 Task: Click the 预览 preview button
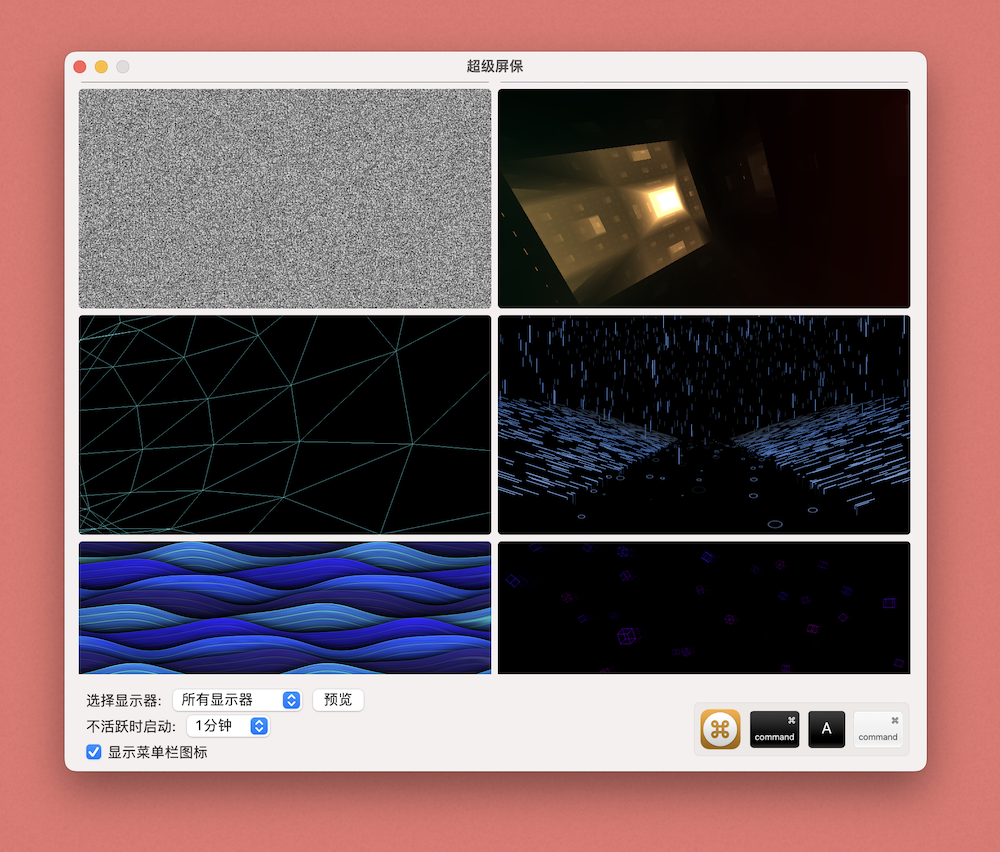pyautogui.click(x=338, y=700)
